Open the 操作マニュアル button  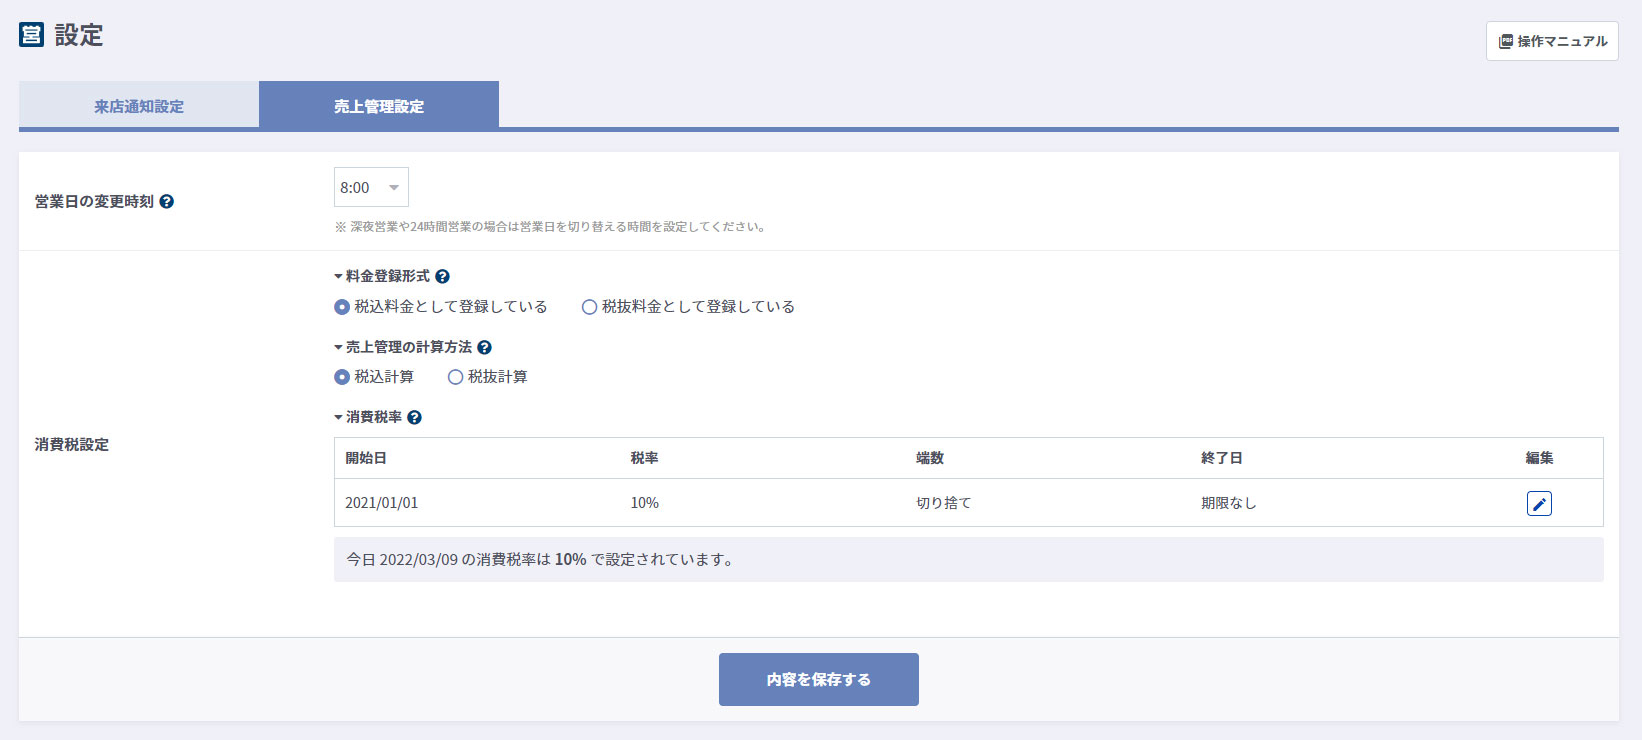click(x=1552, y=42)
